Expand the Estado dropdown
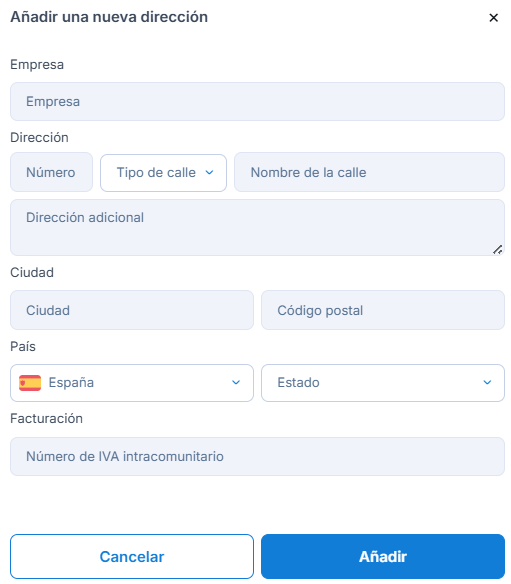 383,383
